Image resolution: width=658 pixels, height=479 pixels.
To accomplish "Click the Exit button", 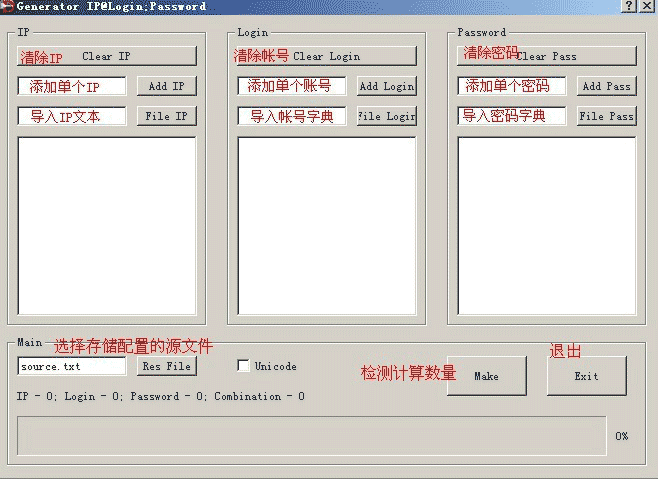I will 586,376.
